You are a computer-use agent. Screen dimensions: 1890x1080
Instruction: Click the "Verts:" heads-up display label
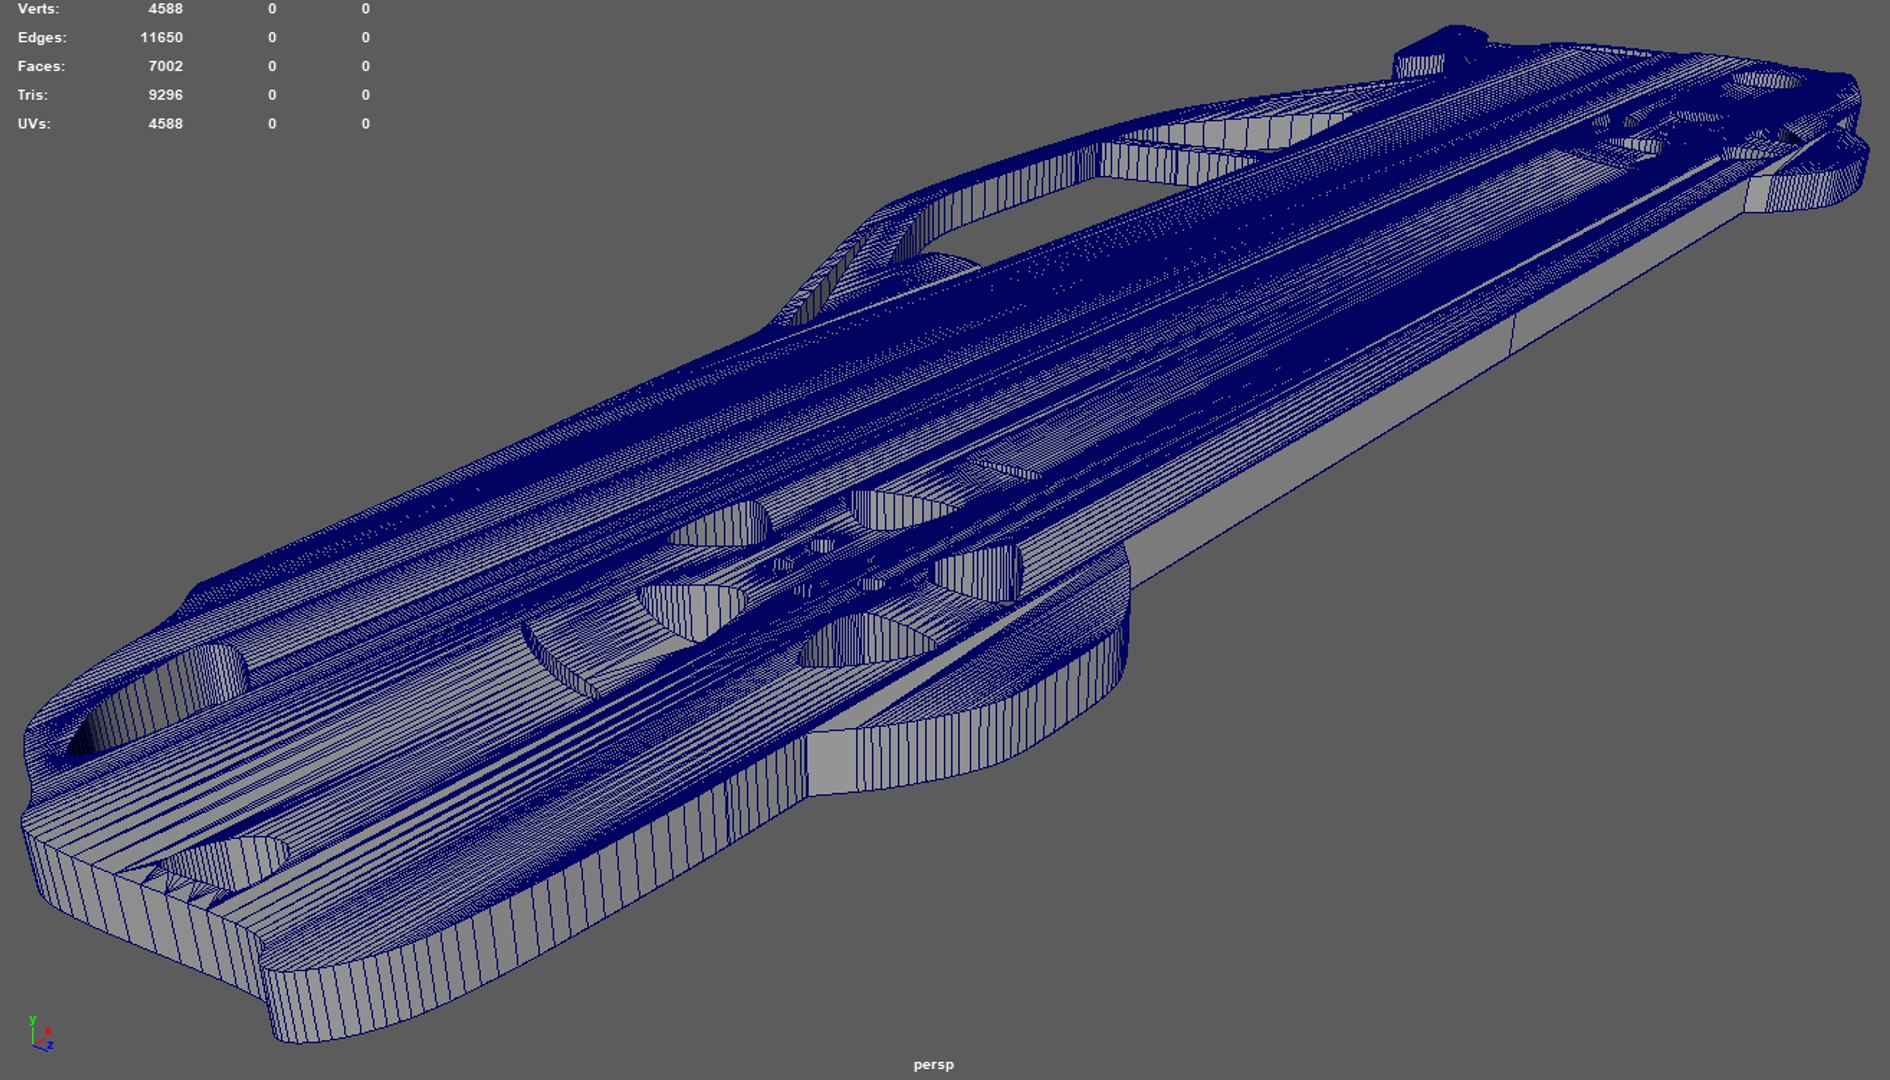(x=38, y=9)
